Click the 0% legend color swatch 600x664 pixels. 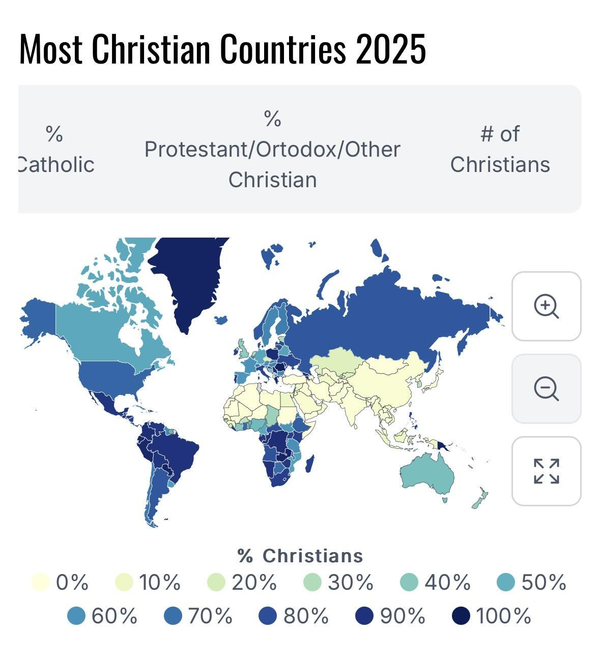coord(41,582)
